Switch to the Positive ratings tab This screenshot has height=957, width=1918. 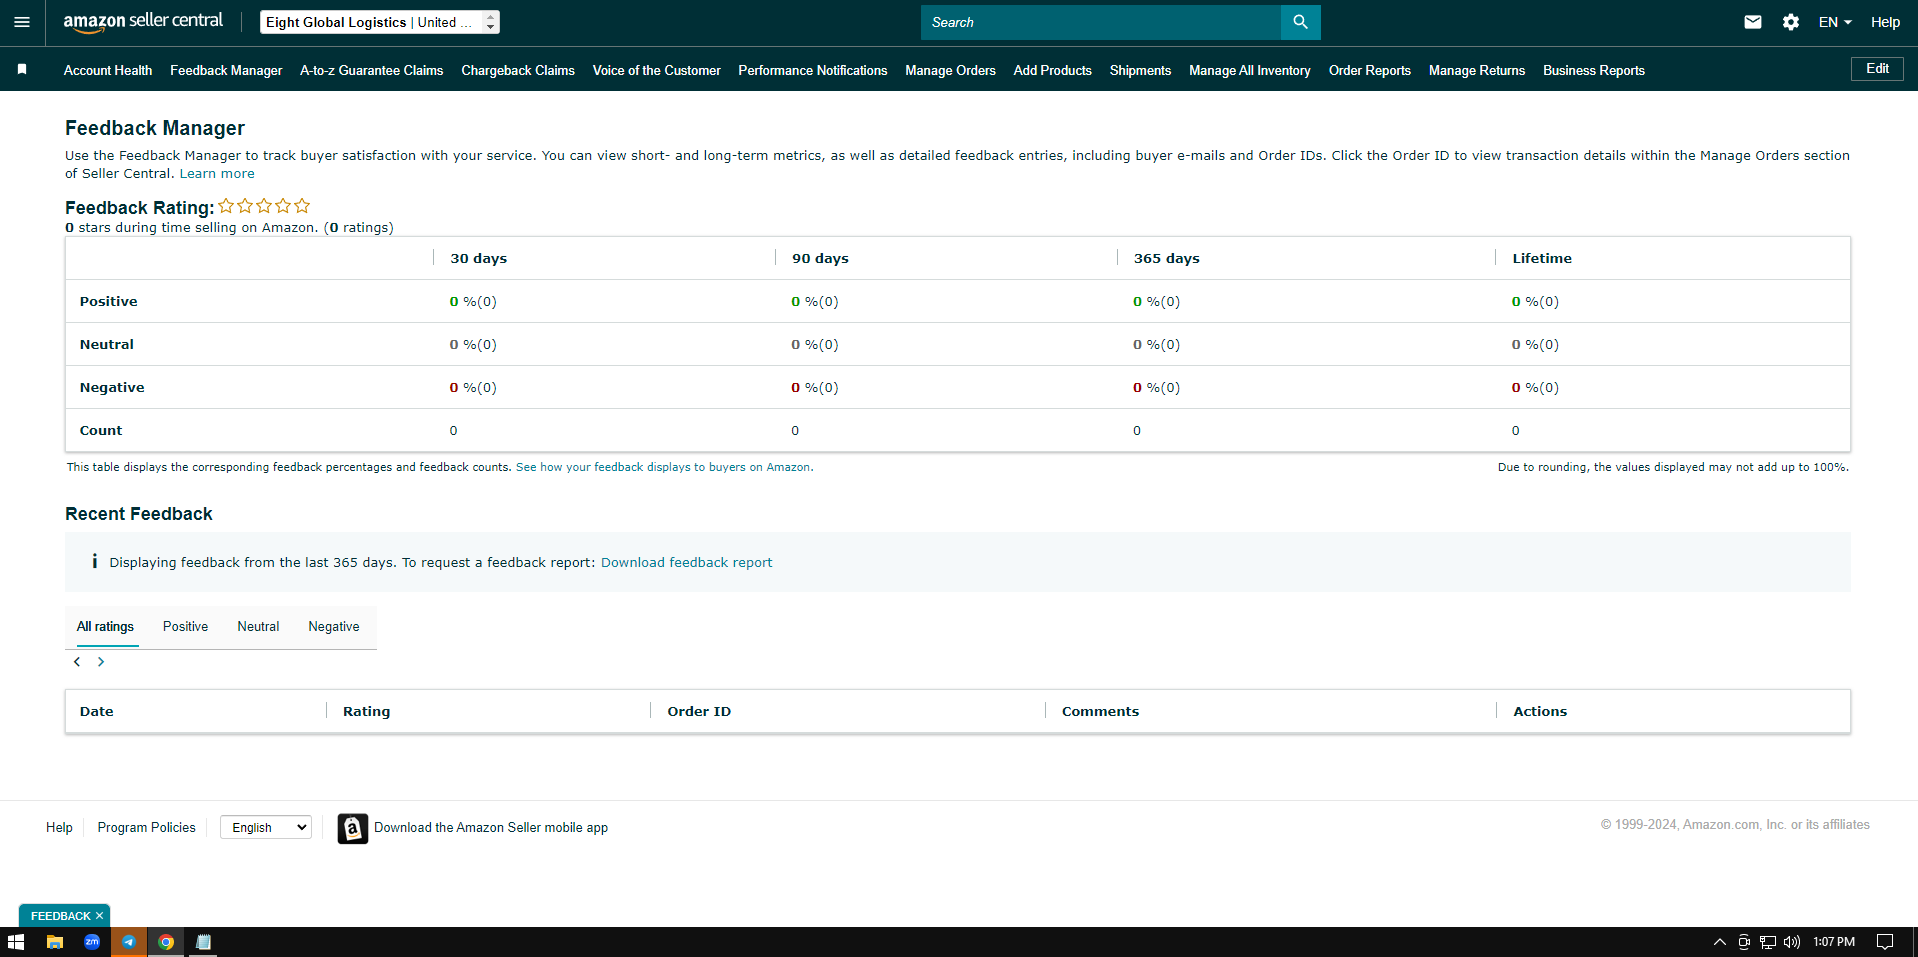point(185,626)
